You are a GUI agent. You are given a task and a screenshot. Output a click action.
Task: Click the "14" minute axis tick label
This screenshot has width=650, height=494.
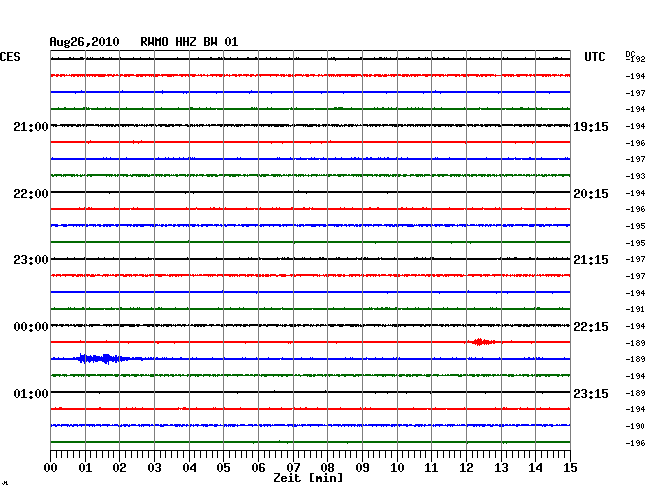(535, 467)
